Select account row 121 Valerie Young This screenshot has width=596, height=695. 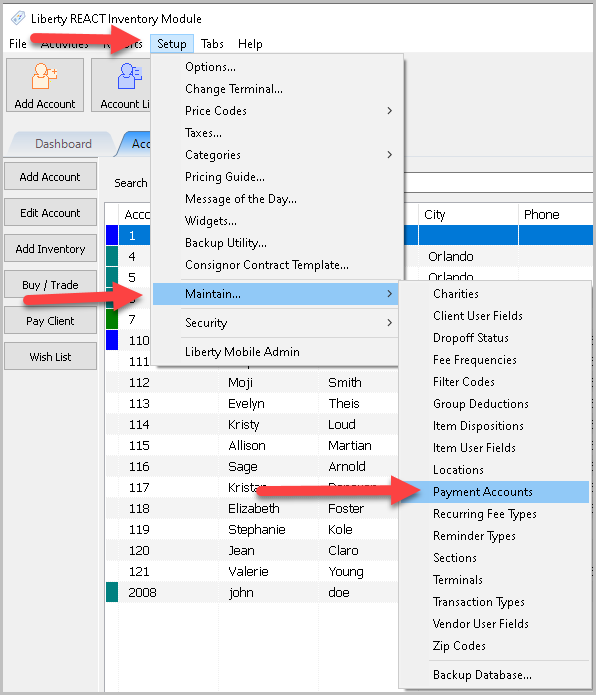(252, 572)
